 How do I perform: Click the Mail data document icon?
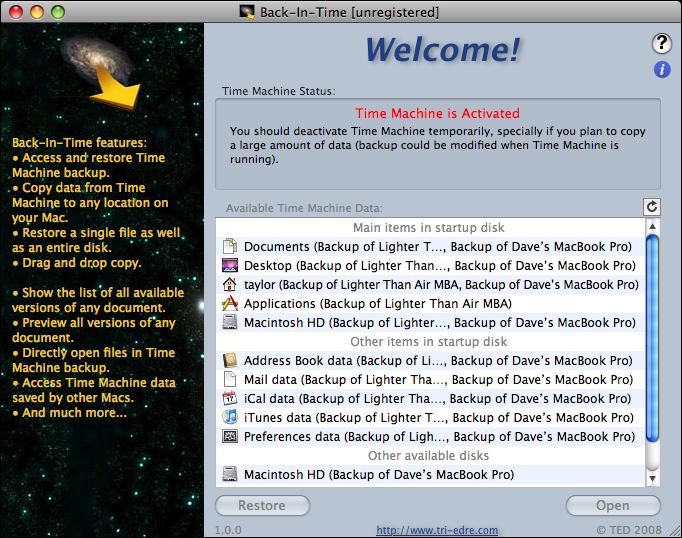[x=230, y=379]
